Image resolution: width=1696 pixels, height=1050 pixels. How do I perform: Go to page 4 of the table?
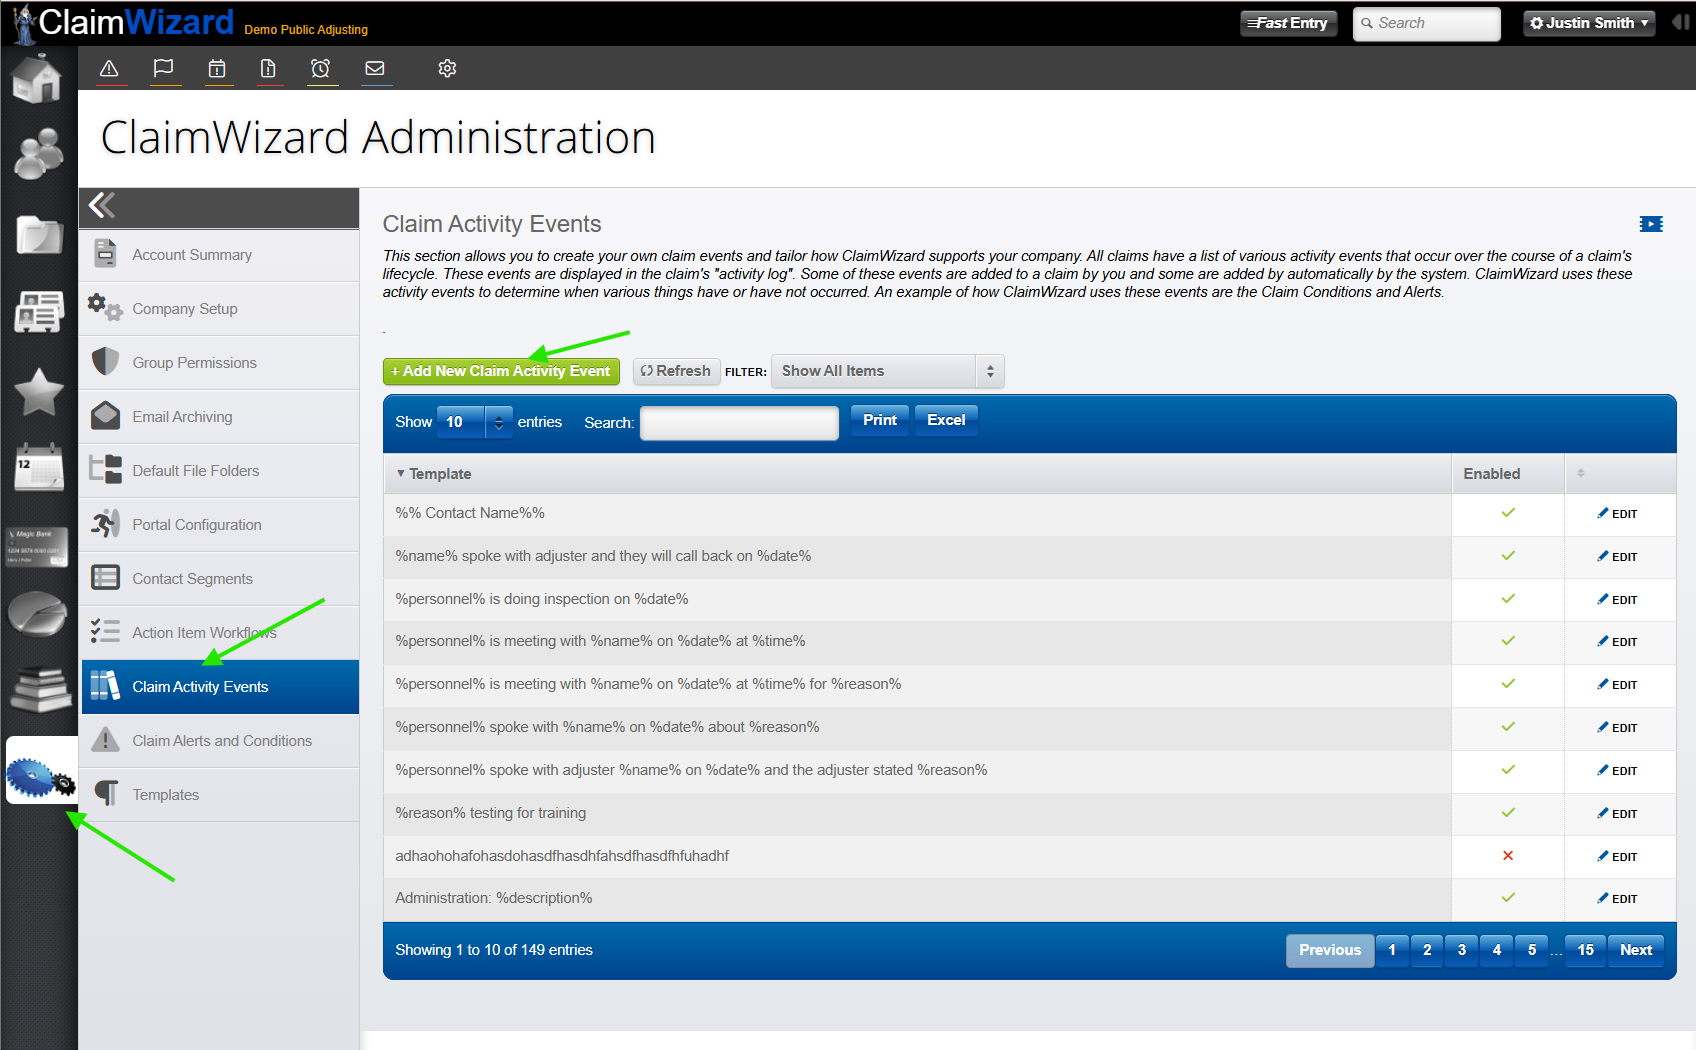tap(1497, 950)
